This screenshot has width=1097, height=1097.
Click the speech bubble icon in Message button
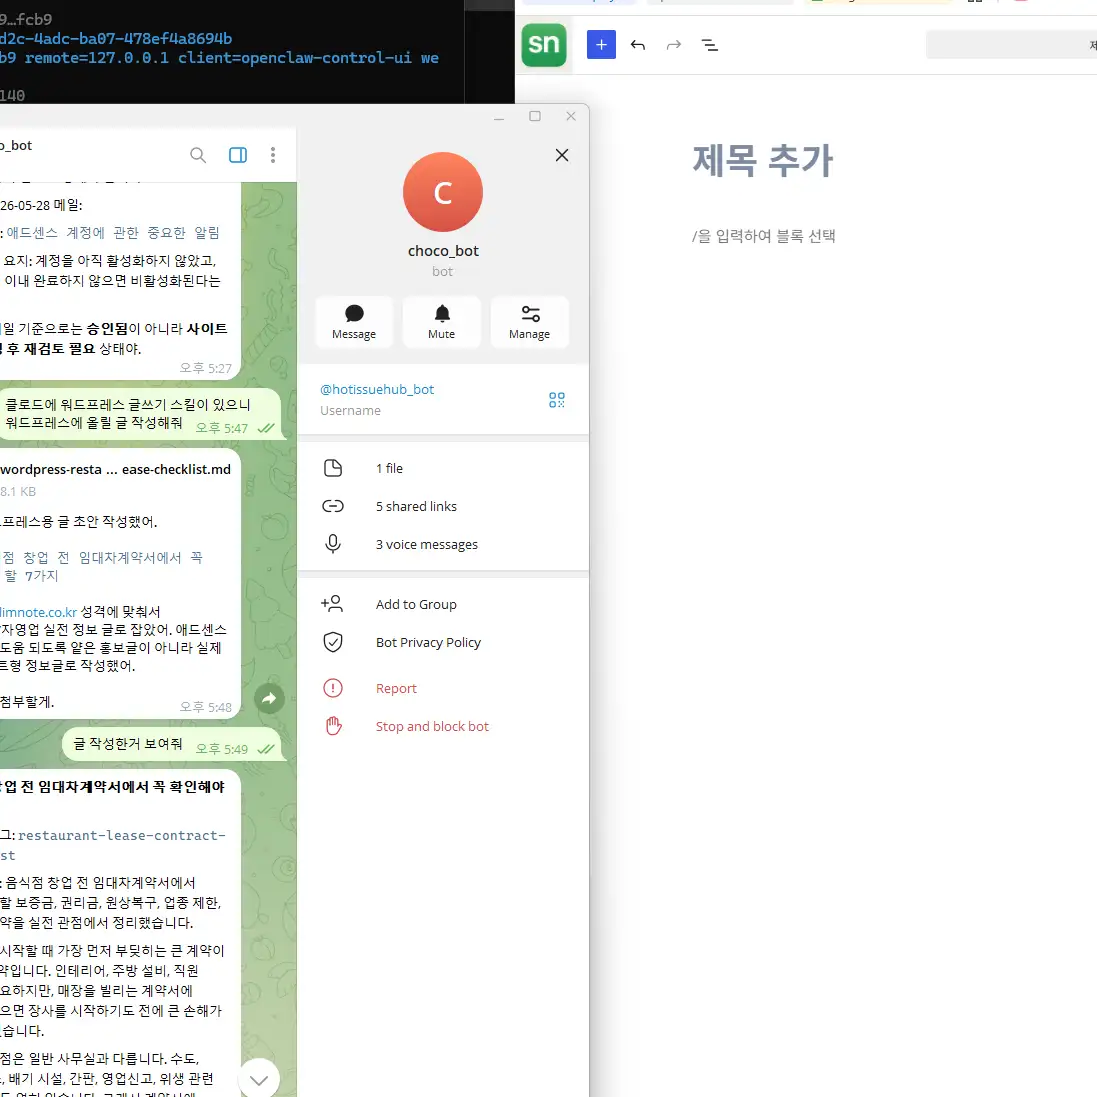pos(354,313)
